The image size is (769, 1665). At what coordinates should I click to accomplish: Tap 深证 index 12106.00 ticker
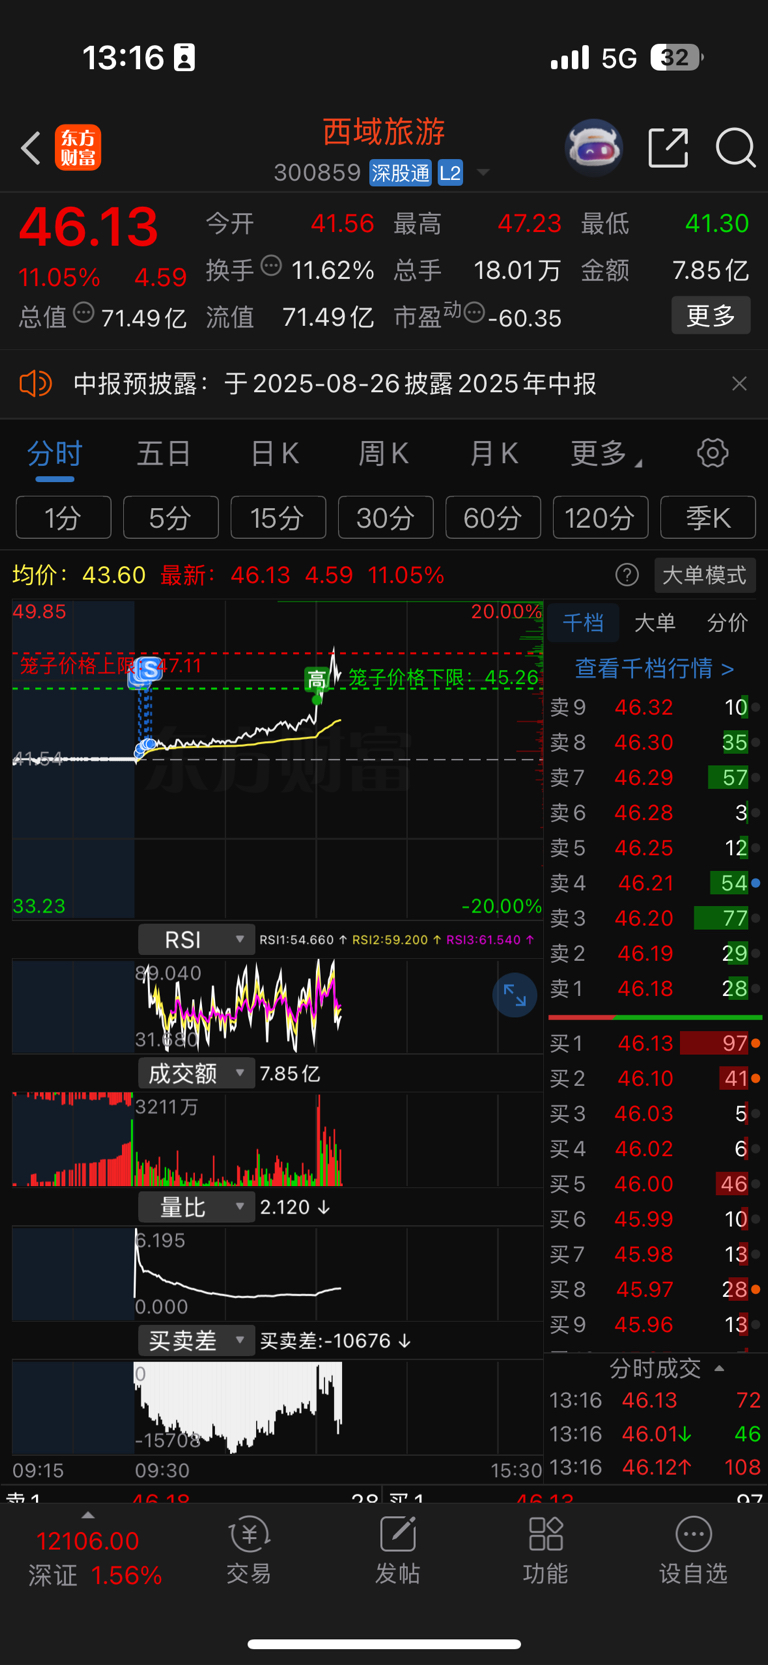point(95,1557)
